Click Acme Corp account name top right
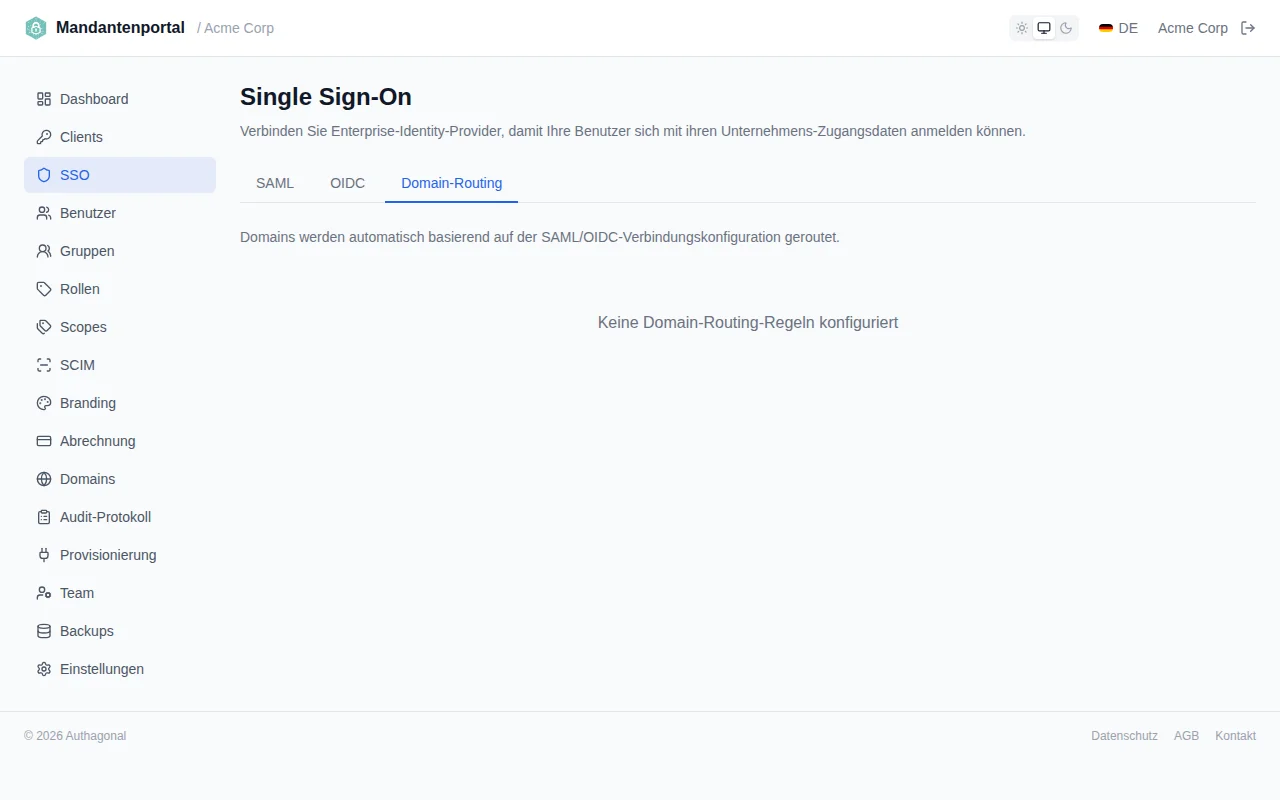Viewport: 1280px width, 800px height. [x=1193, y=28]
